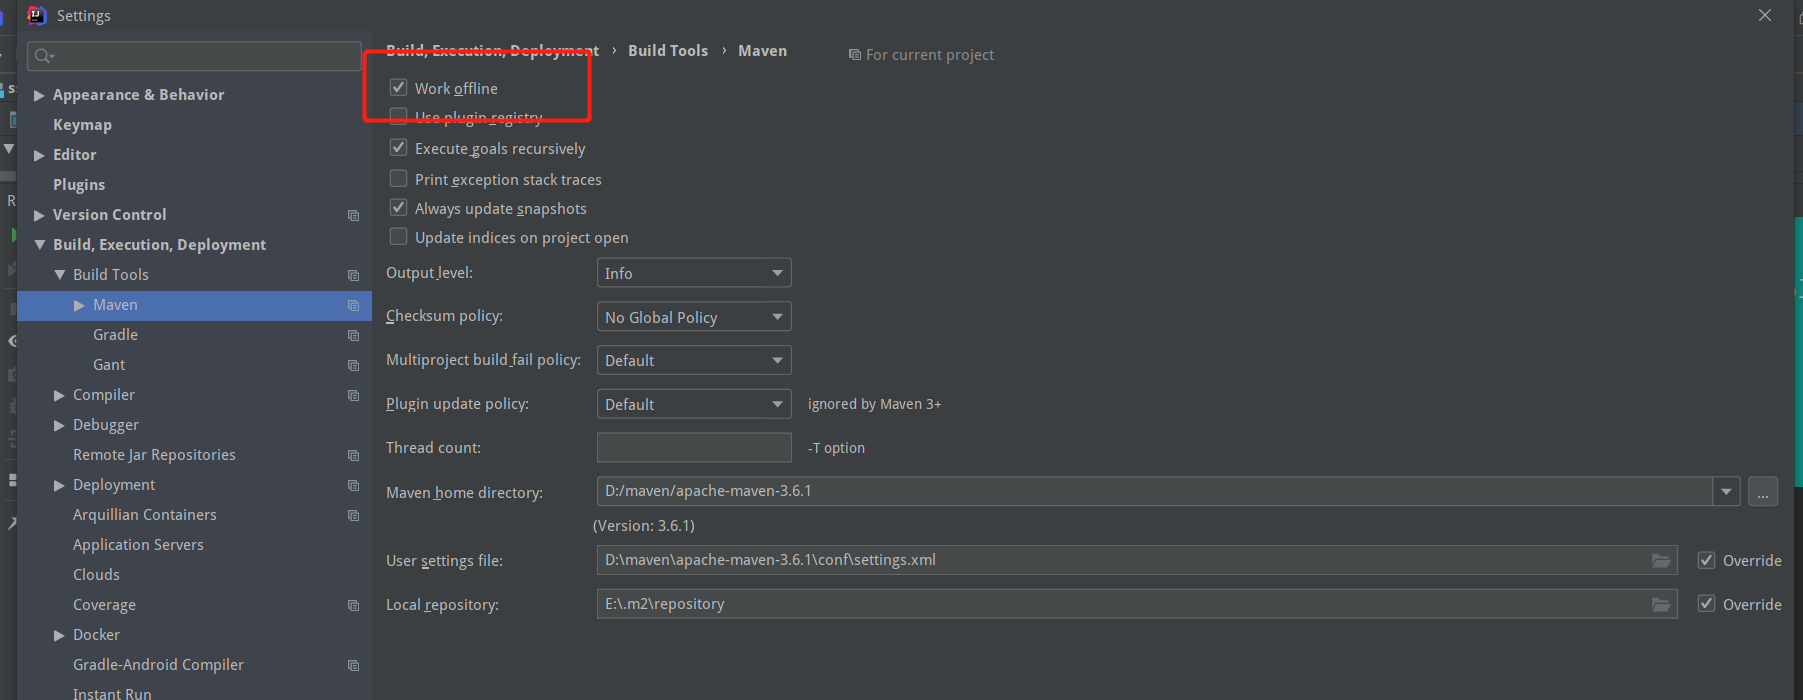Open Multiproject build fail policy dropdown
Image resolution: width=1803 pixels, height=700 pixels.
pos(694,360)
